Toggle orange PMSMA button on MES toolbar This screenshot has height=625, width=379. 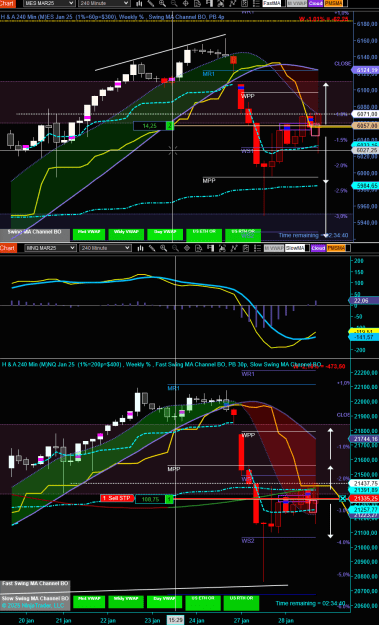(x=333, y=3)
